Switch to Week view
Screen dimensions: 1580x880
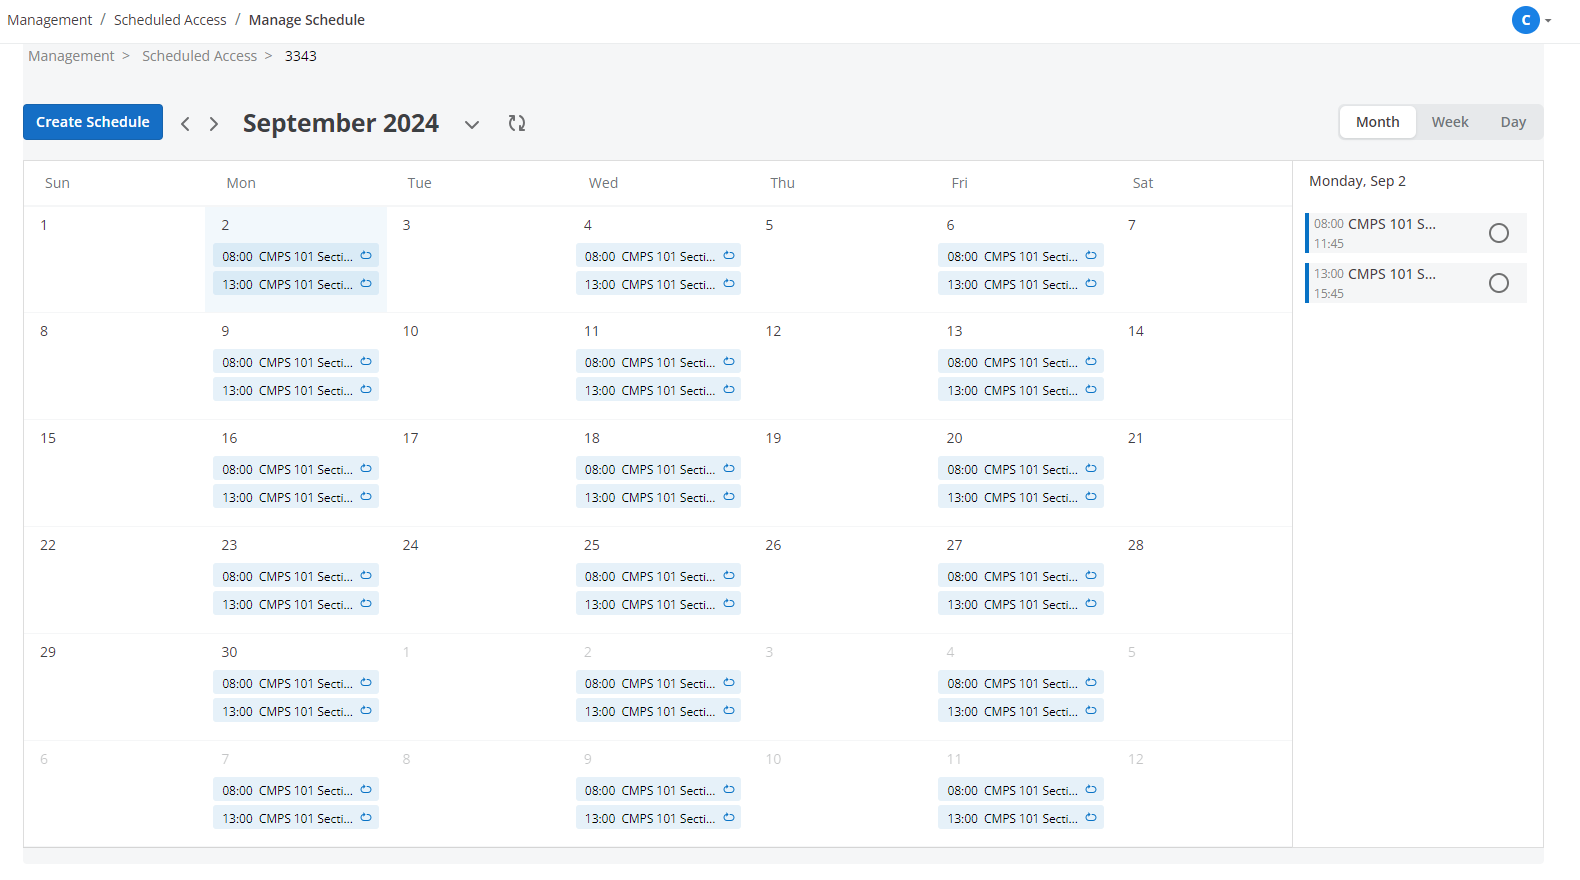pyautogui.click(x=1449, y=122)
